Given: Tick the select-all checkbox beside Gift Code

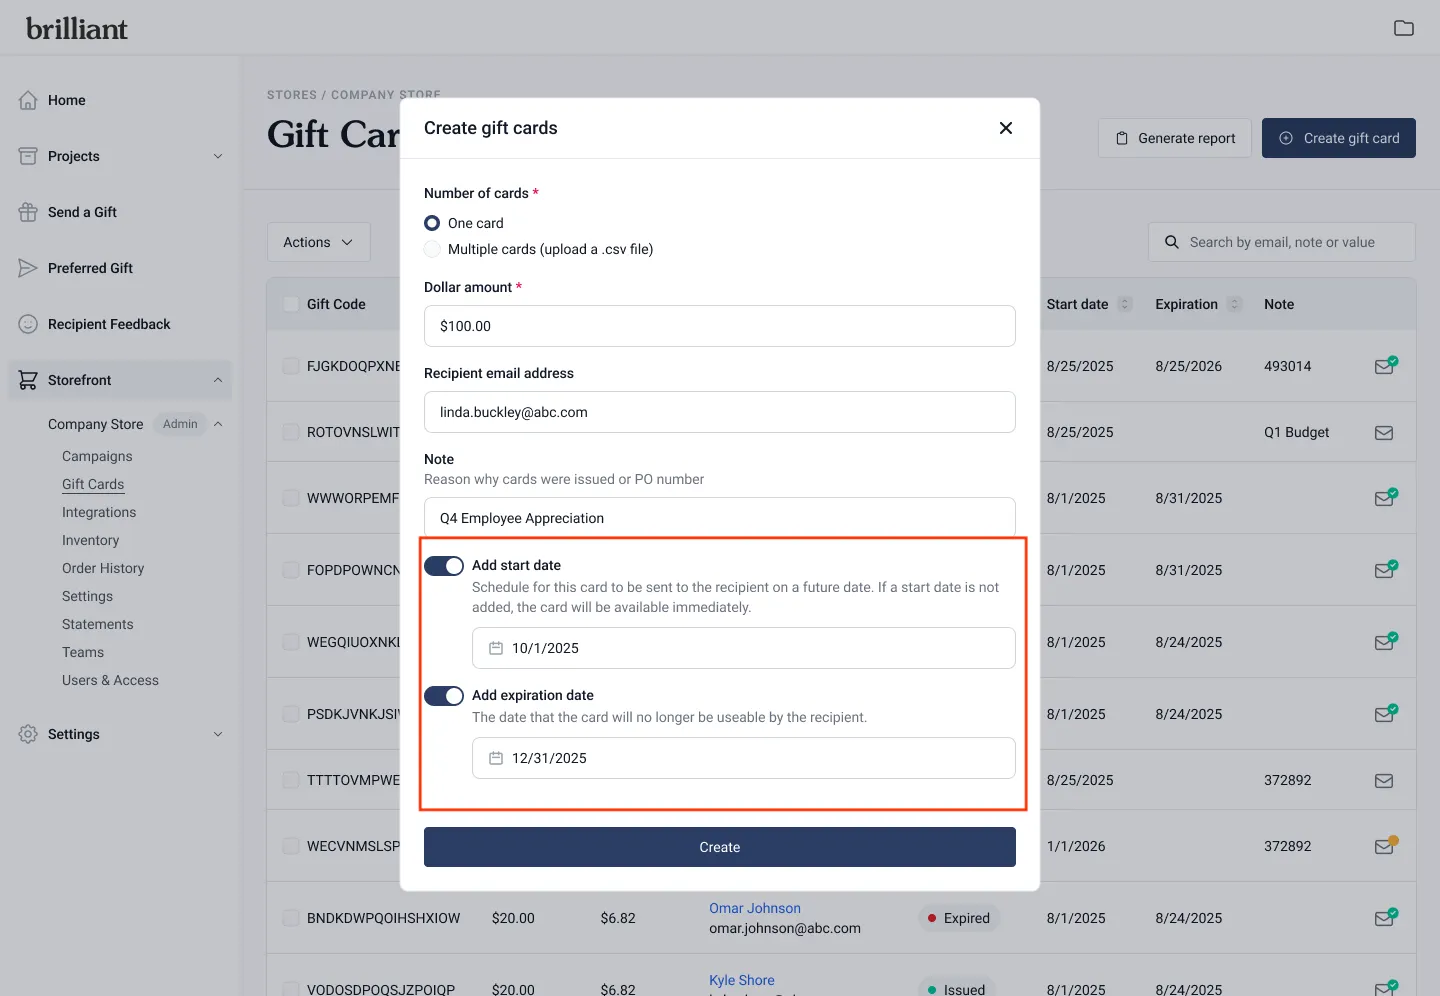Looking at the screenshot, I should 291,304.
